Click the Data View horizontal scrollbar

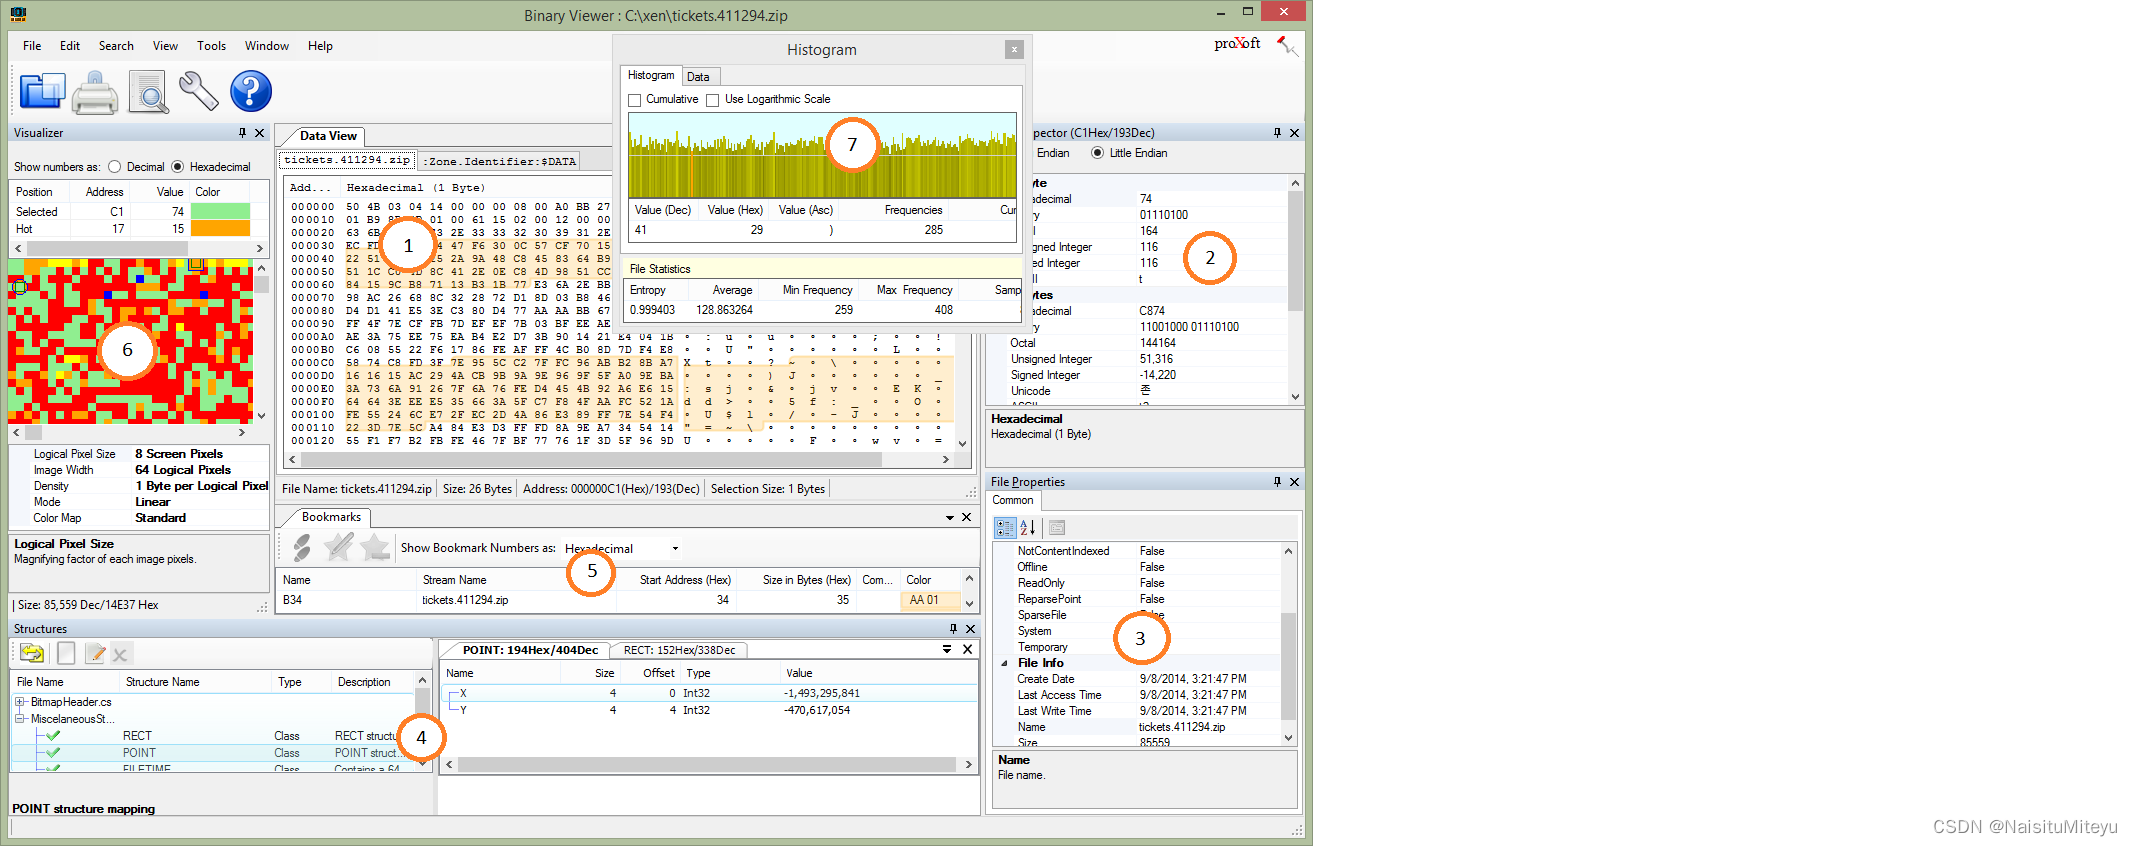click(x=618, y=460)
